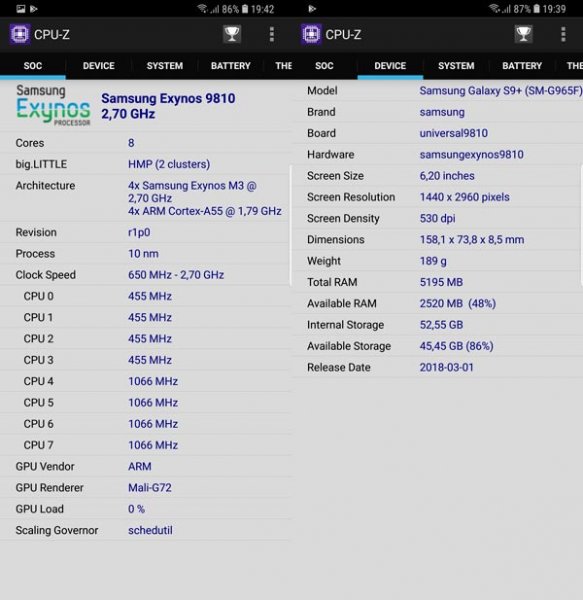Tap the clock '19:42' in left status bar
Viewport: 583px width, 600px height.
pos(263,8)
